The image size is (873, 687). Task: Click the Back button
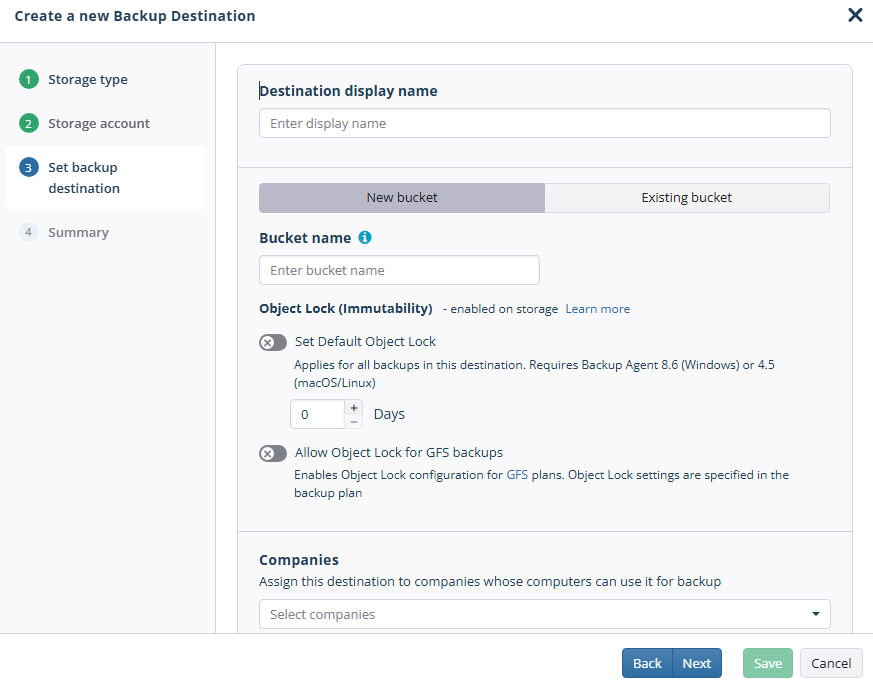pos(647,663)
